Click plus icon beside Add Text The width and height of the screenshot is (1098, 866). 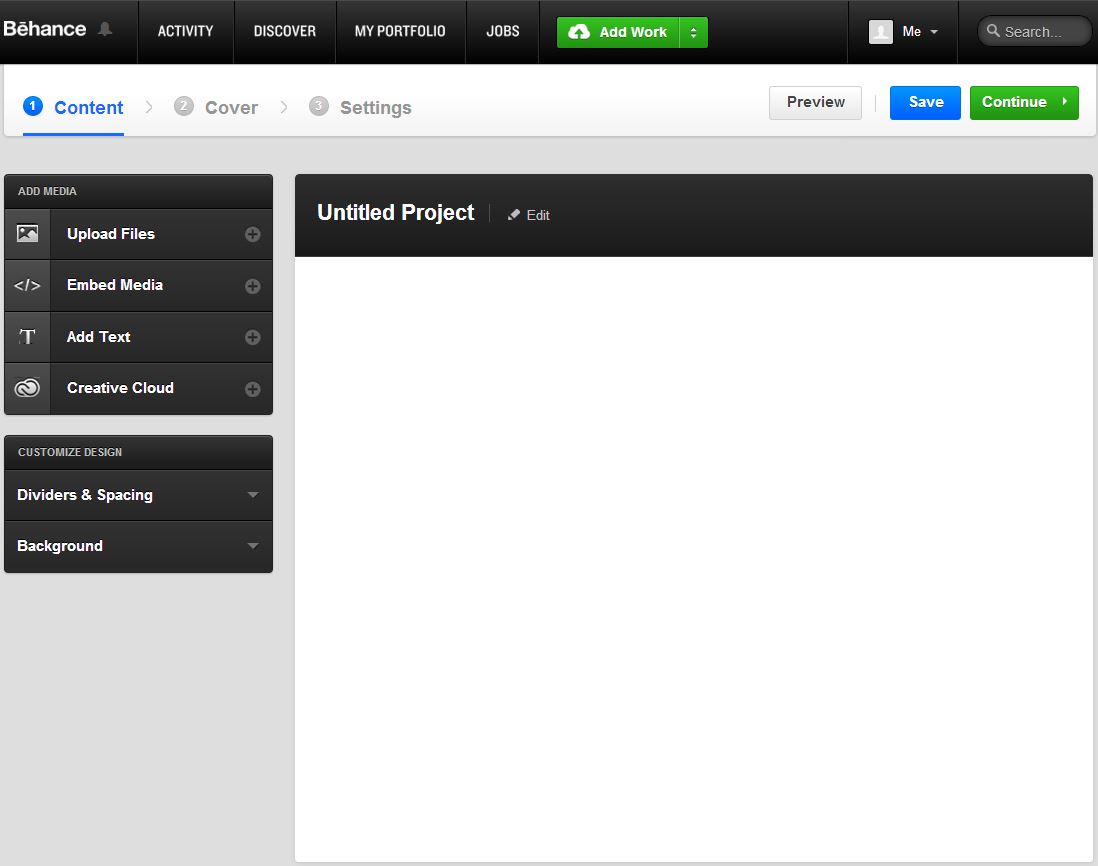click(253, 338)
